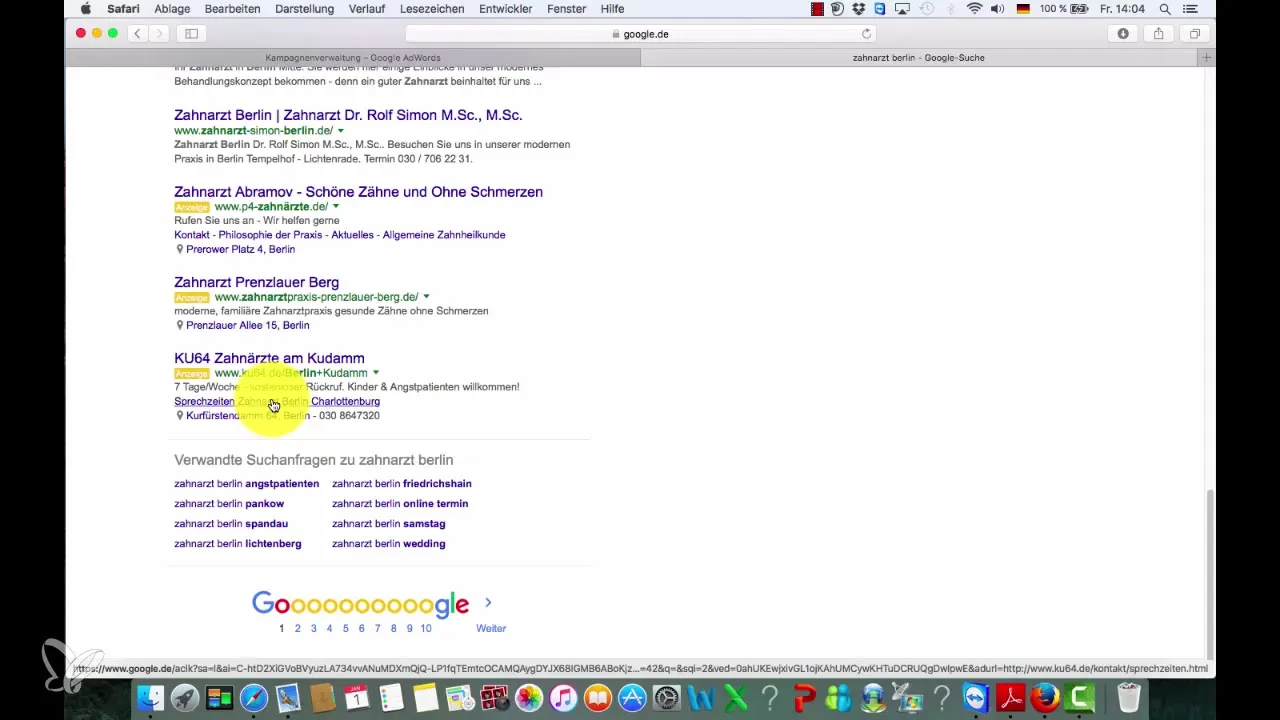The height and width of the screenshot is (720, 1280).
Task: Search zahnarzt berlin online termin suggestion
Action: (400, 504)
